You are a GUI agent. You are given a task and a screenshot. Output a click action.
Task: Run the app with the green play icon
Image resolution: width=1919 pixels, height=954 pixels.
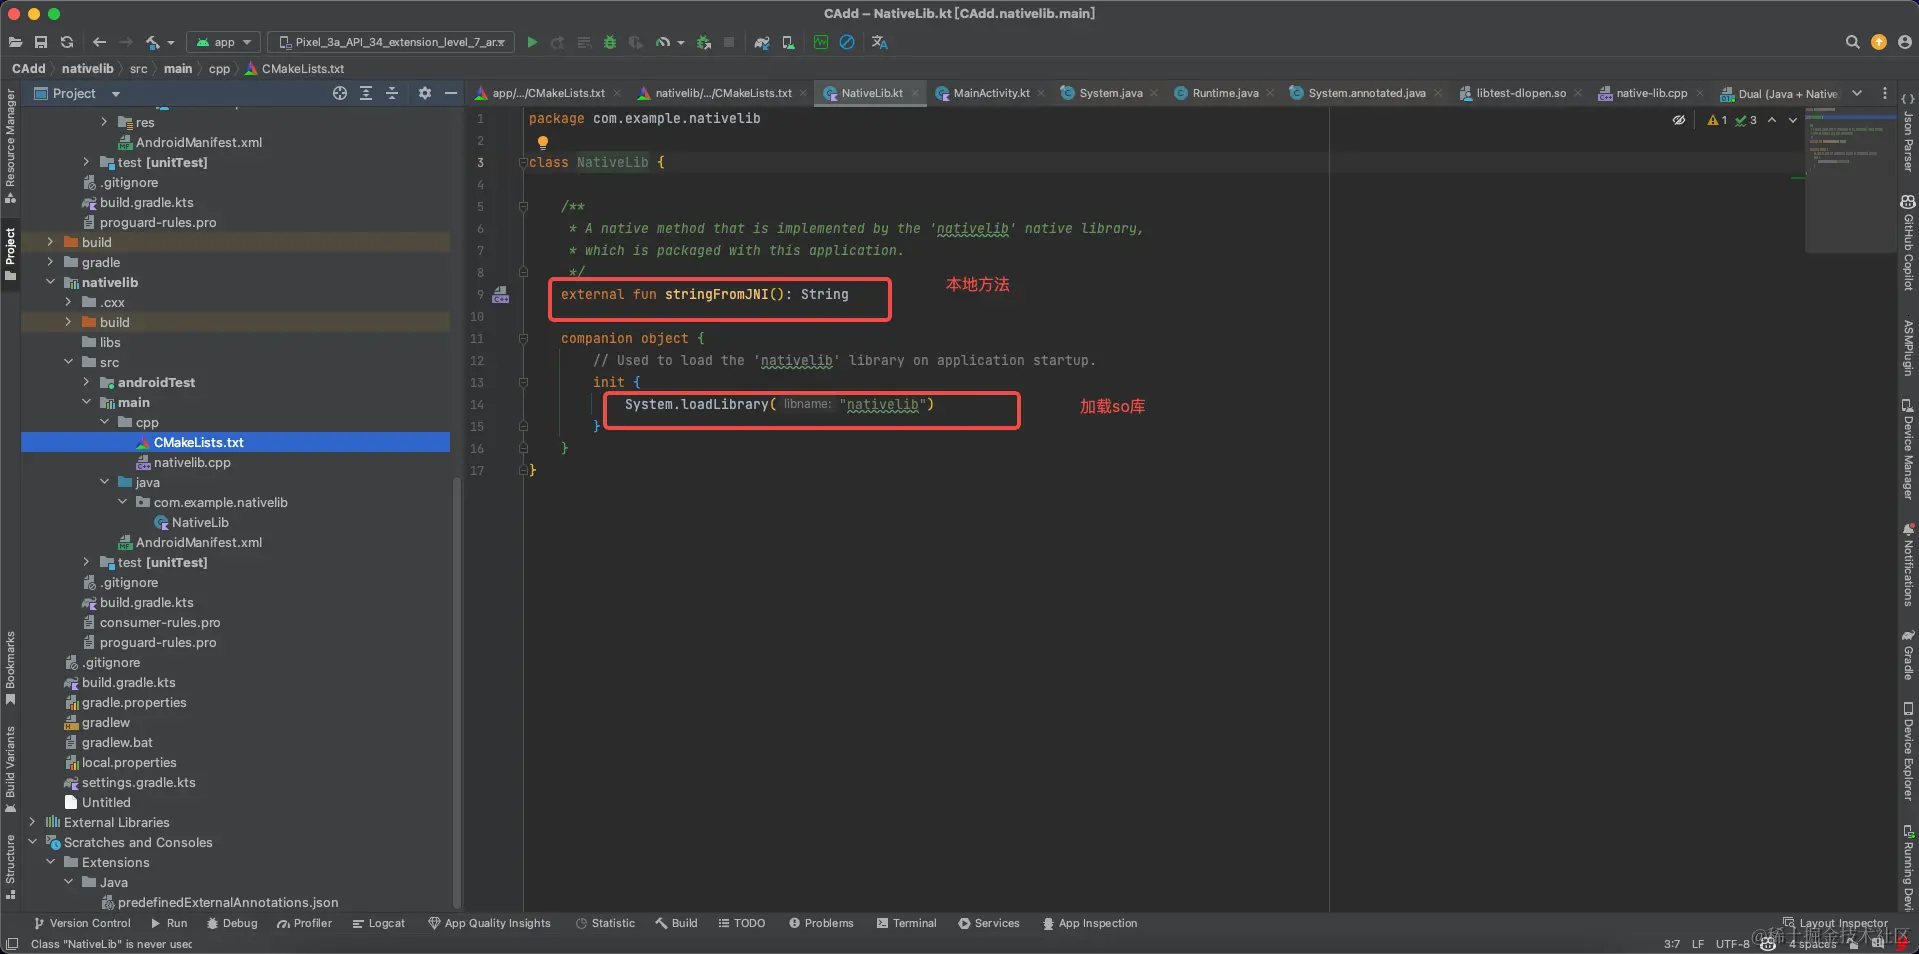(532, 42)
